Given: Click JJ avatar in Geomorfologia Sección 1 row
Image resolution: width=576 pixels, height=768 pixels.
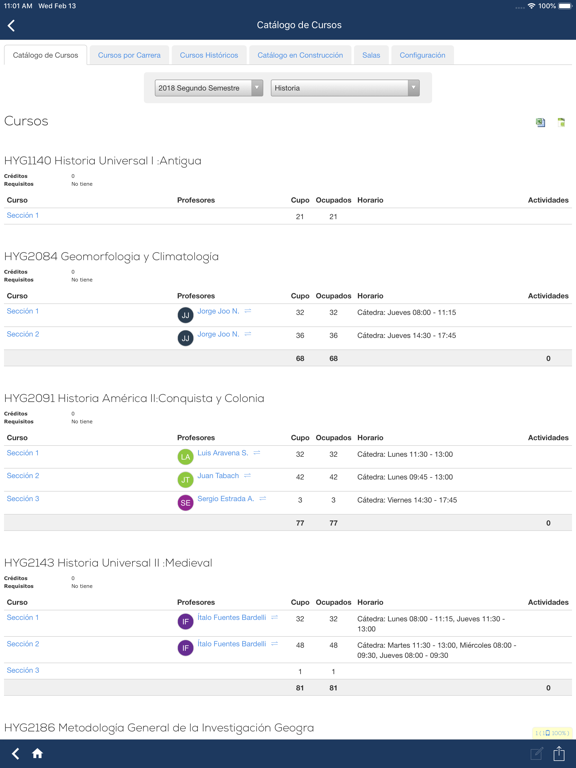Looking at the screenshot, I should [x=185, y=315].
